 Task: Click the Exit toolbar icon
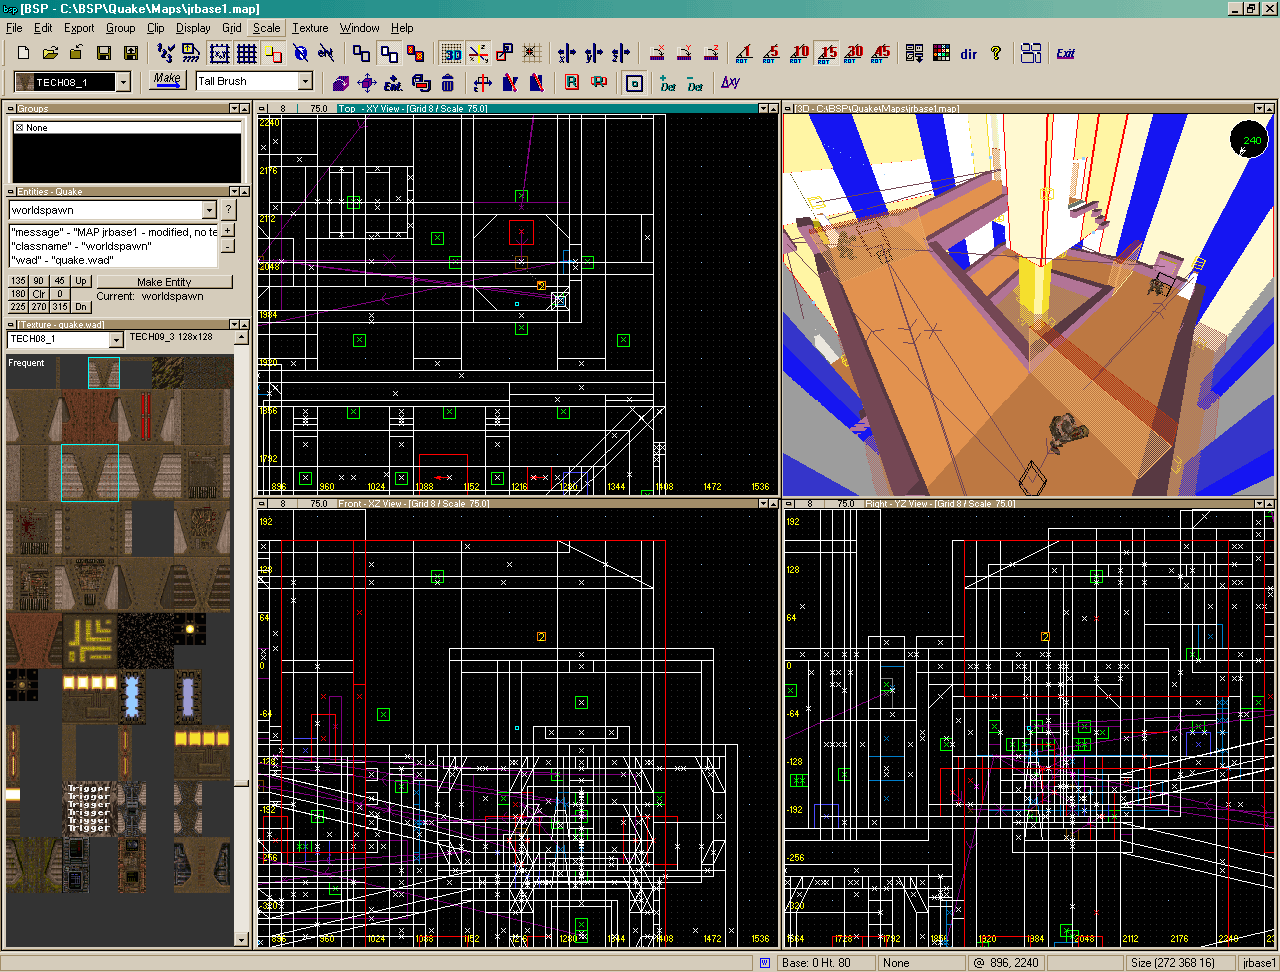1066,53
